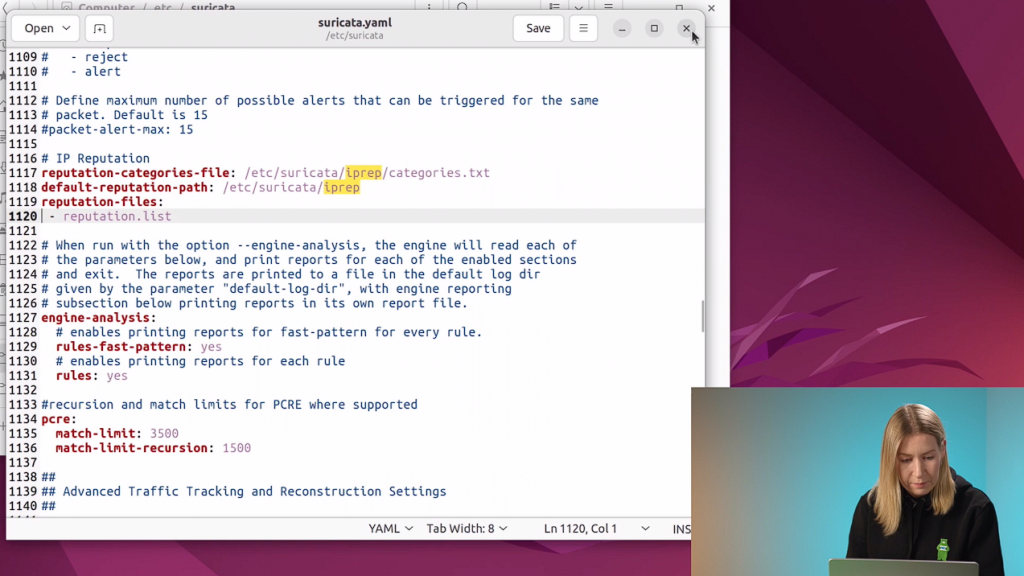Click the 'categories.txt' path segment

point(439,173)
